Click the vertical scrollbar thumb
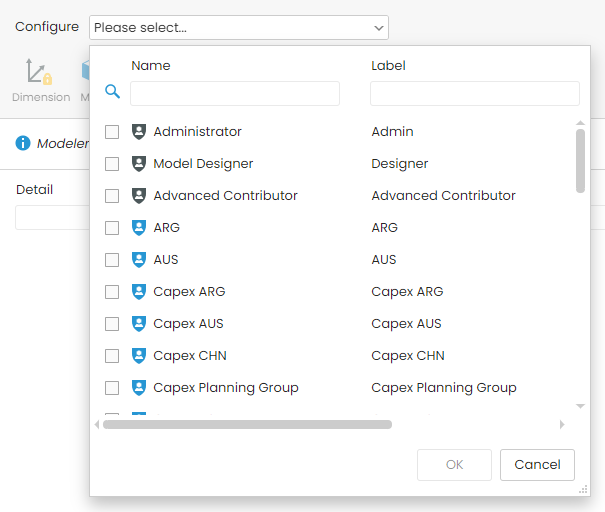This screenshot has height=512, width=605. click(x=580, y=161)
